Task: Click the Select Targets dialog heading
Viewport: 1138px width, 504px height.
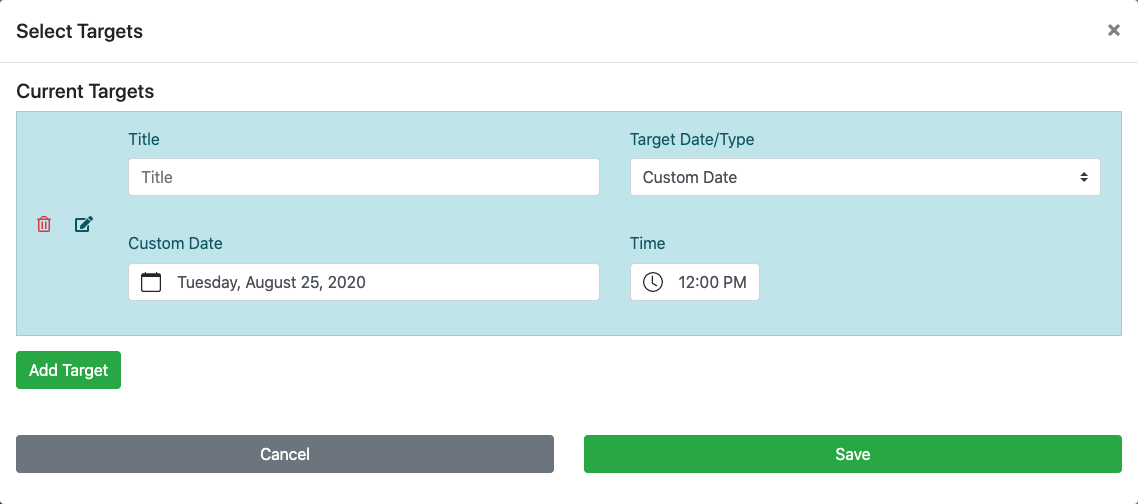Action: pyautogui.click(x=80, y=31)
